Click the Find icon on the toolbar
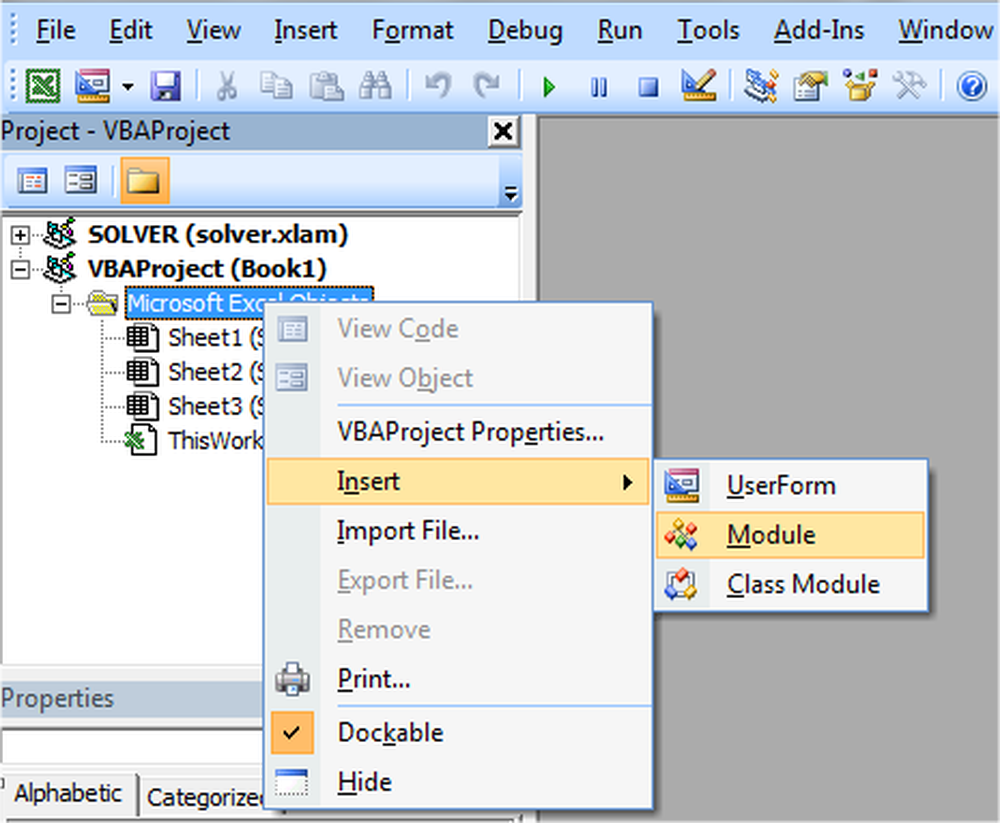The width and height of the screenshot is (1000, 823). click(376, 87)
